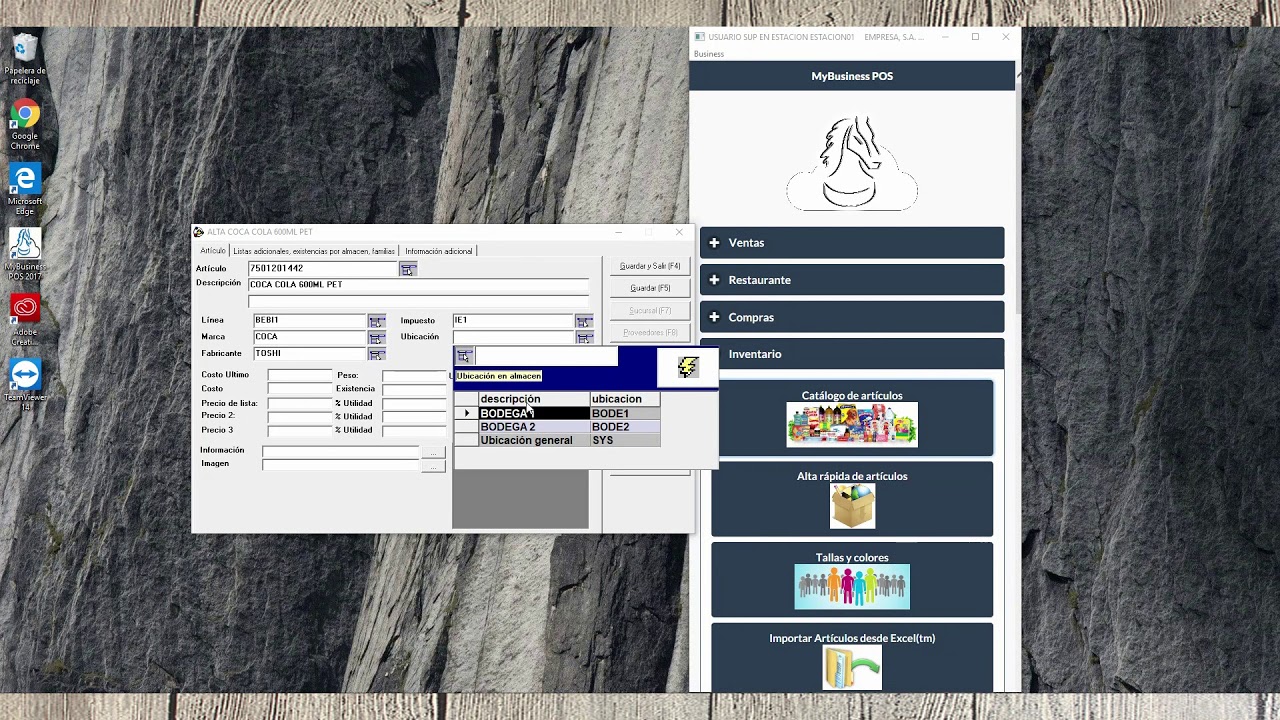Click the Proveedores (F8) button
Viewport: 1280px width, 720px height.
click(650, 333)
